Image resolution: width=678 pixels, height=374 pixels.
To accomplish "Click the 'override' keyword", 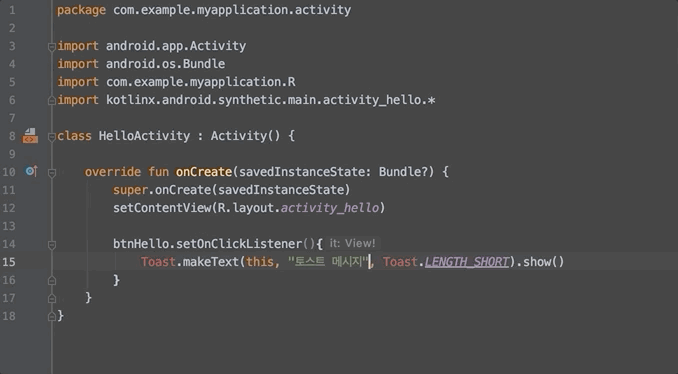I will click(x=113, y=172).
